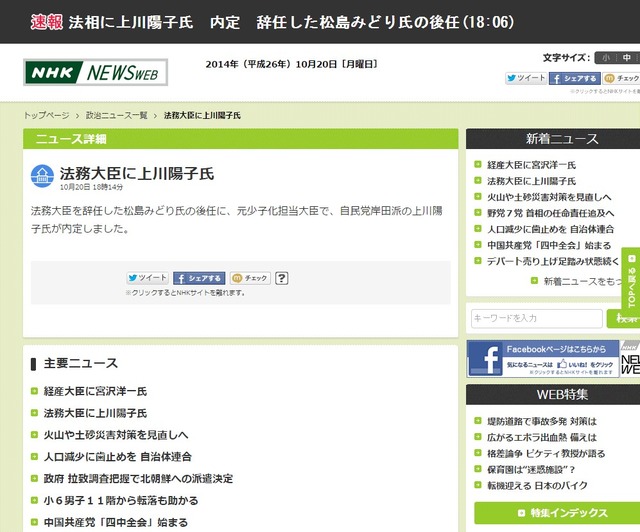
Task: Click the 10月20日 18時14分 article timestamp
Action: pos(91,187)
